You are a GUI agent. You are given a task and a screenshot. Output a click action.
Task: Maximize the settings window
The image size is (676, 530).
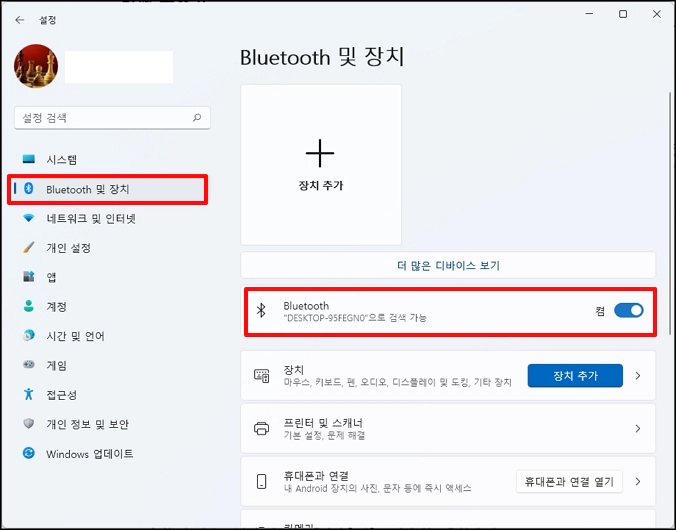(x=623, y=14)
